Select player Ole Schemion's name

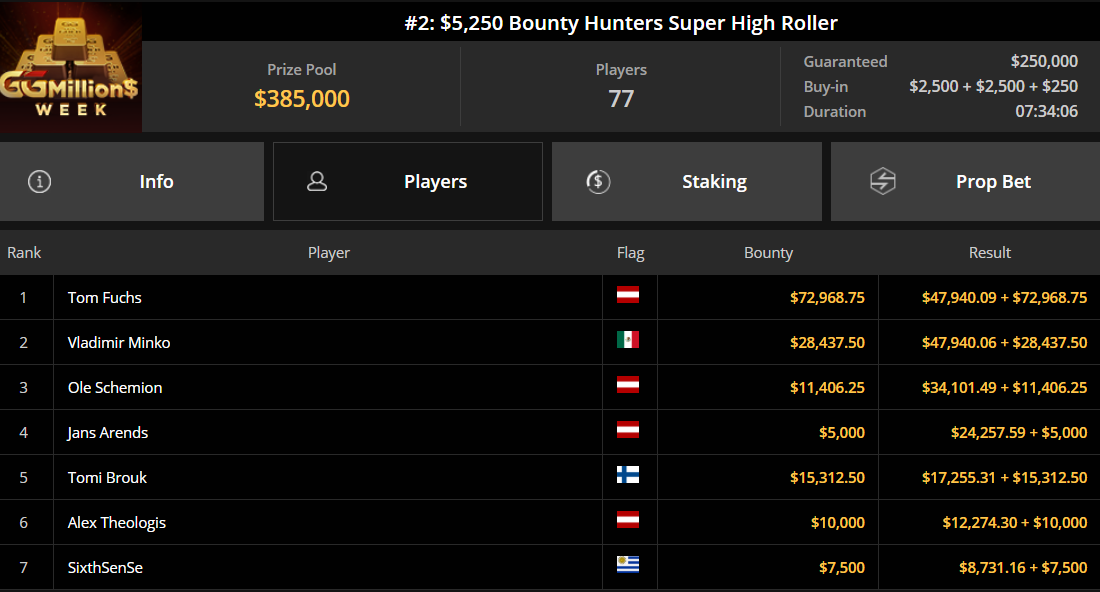[x=115, y=388]
